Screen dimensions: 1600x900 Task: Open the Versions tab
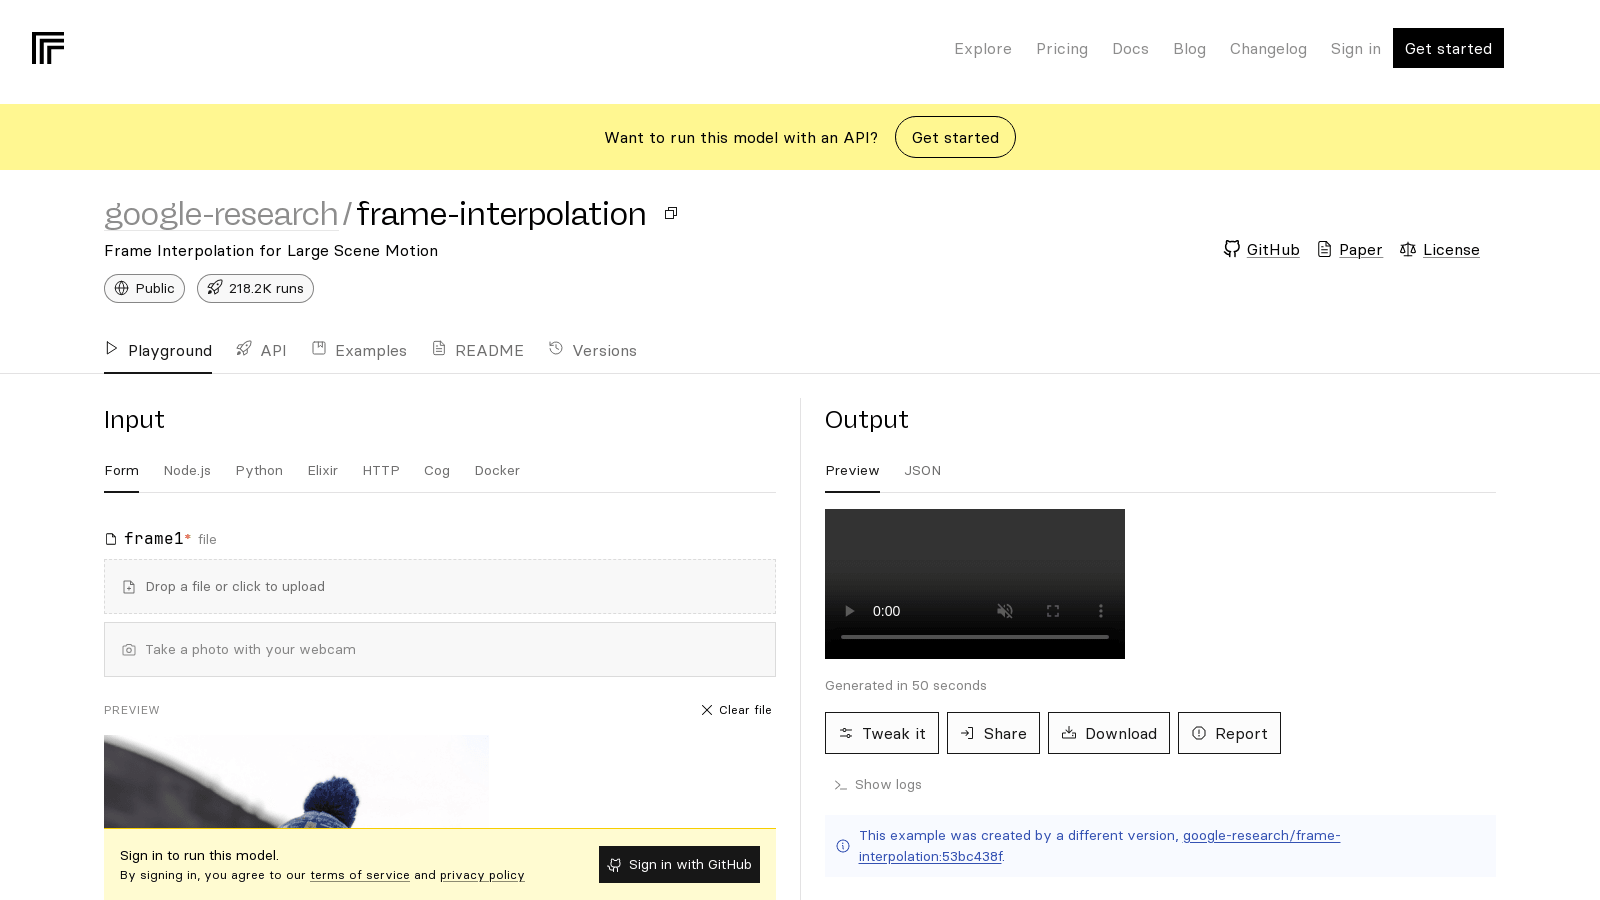pos(592,351)
